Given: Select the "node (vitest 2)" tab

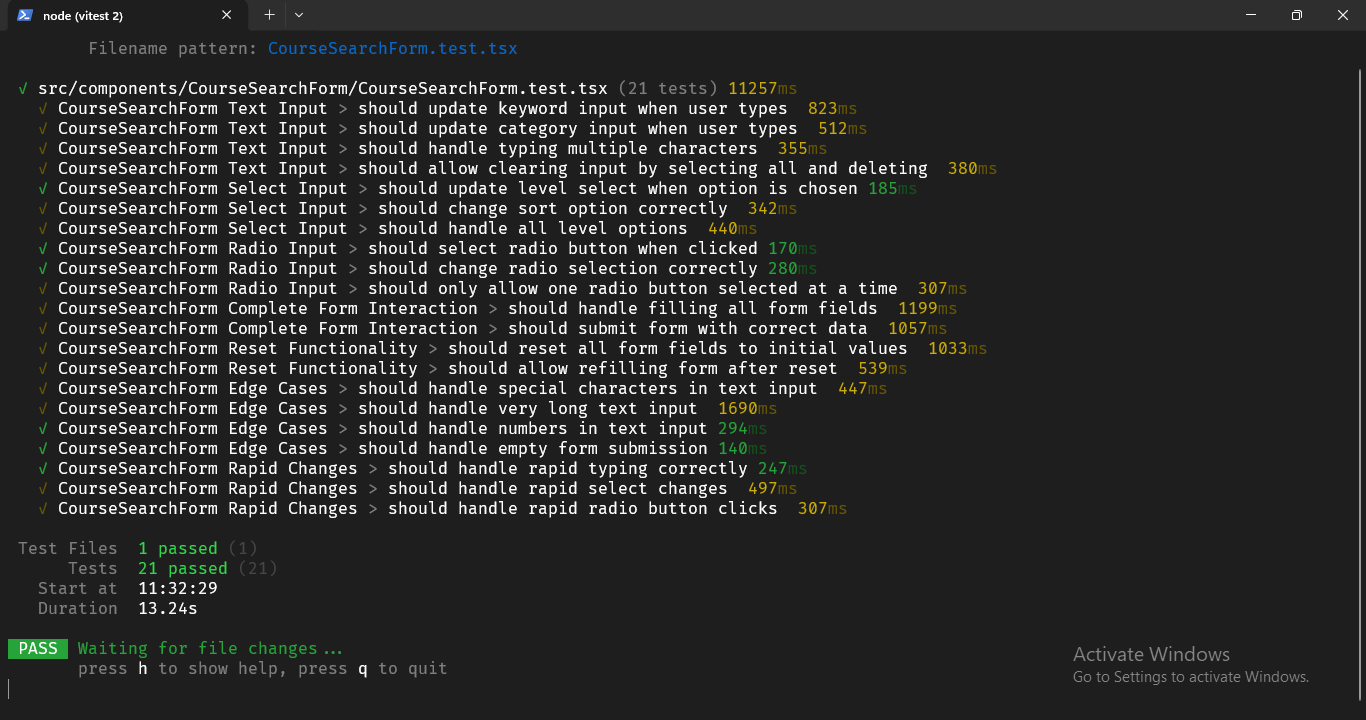Looking at the screenshot, I should 120,15.
